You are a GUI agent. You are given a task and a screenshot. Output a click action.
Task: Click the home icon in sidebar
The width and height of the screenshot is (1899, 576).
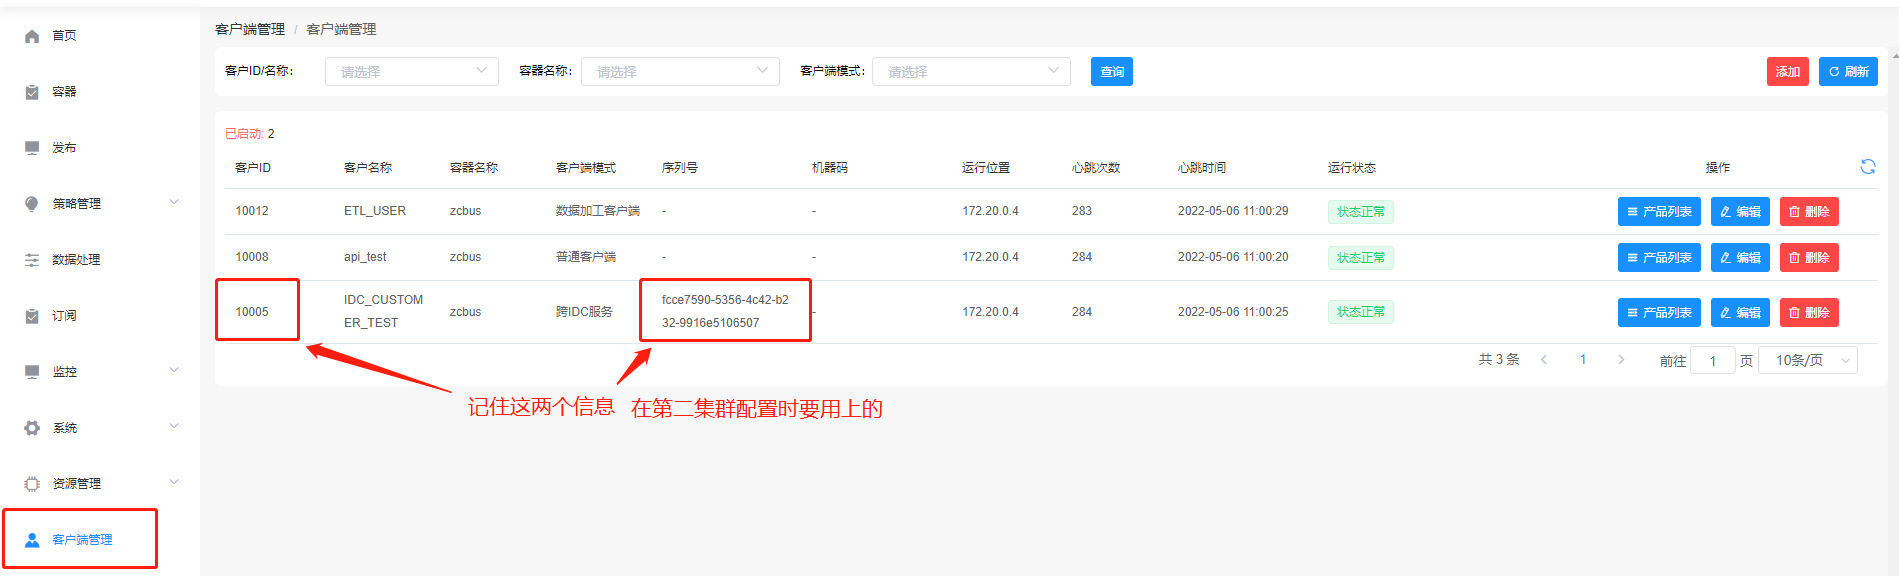point(32,36)
